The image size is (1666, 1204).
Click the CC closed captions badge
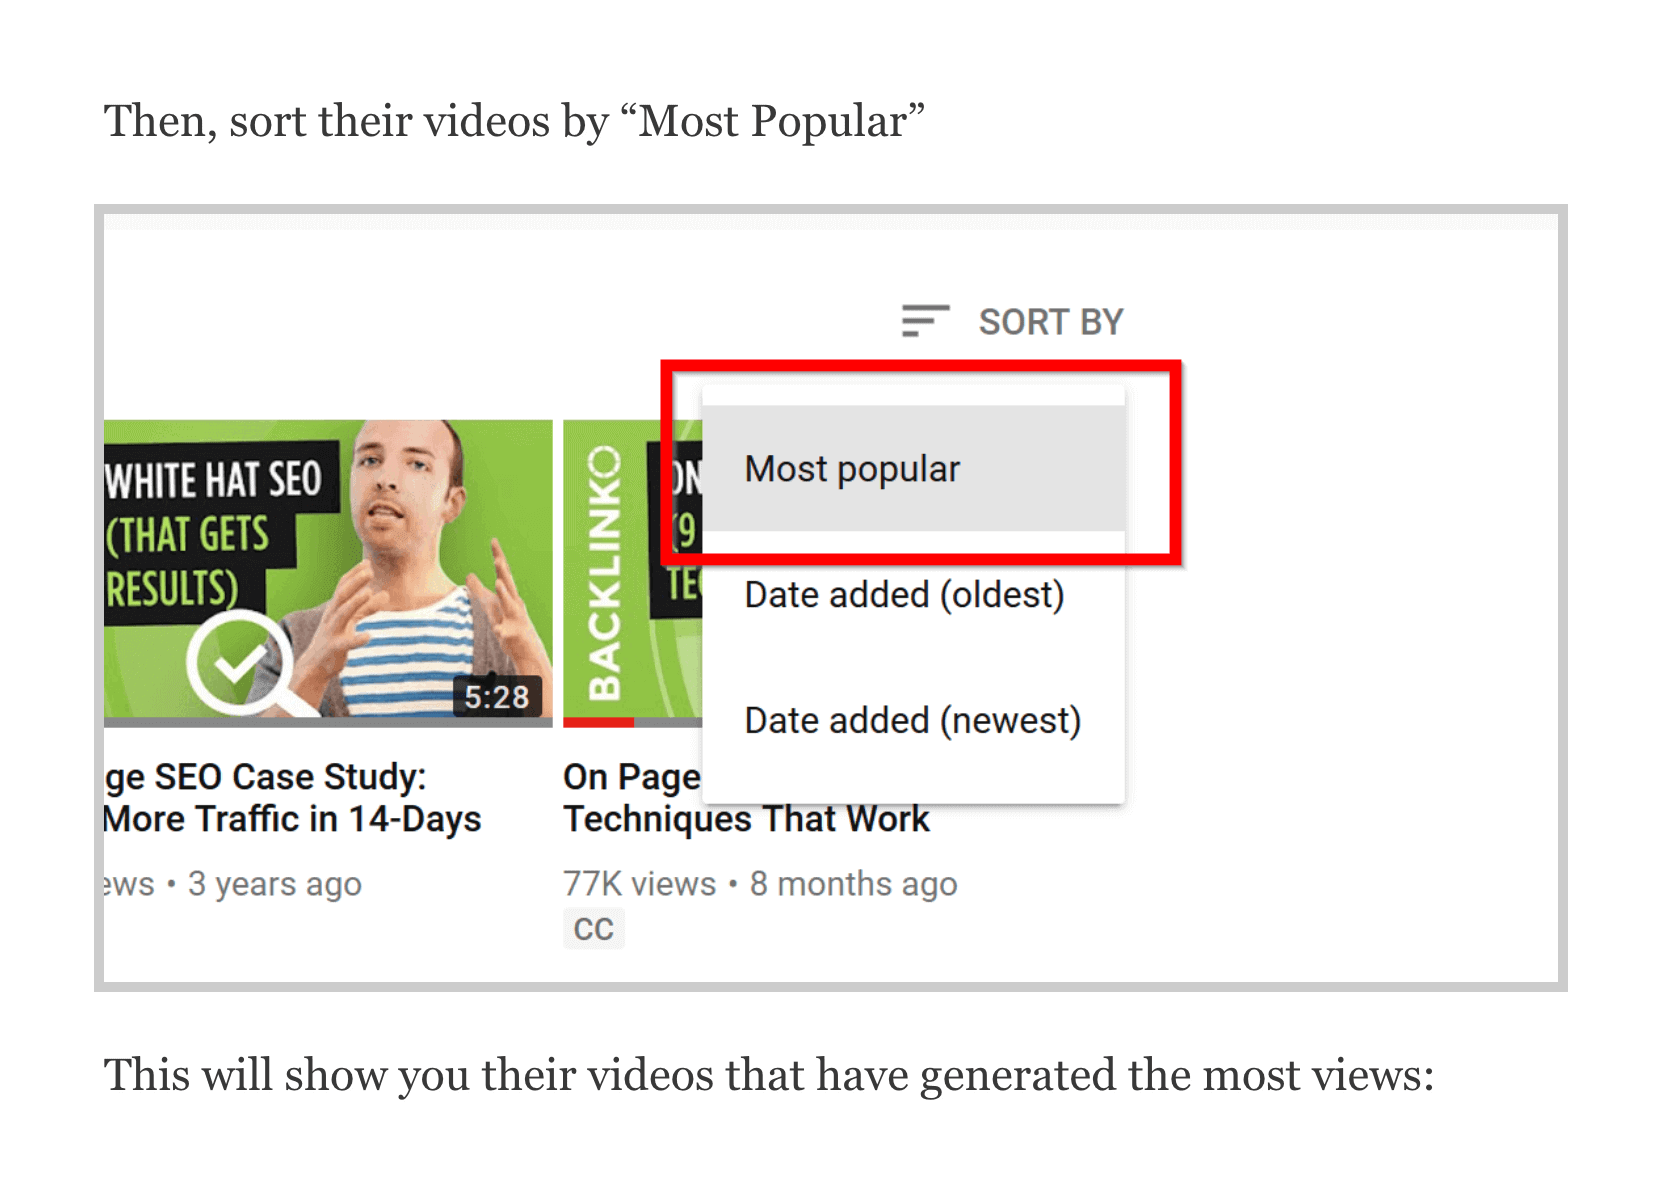(594, 929)
